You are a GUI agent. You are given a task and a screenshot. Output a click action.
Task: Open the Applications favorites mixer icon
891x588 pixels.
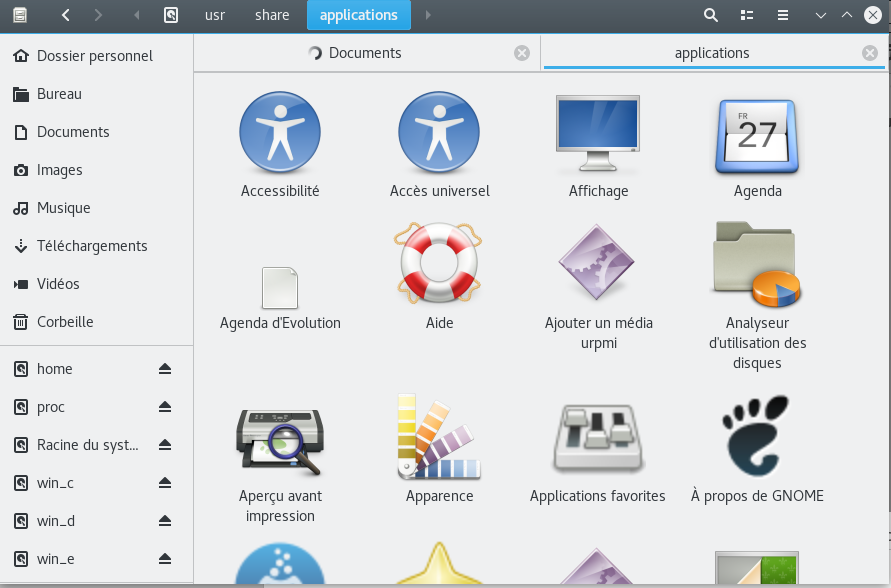coord(598,438)
